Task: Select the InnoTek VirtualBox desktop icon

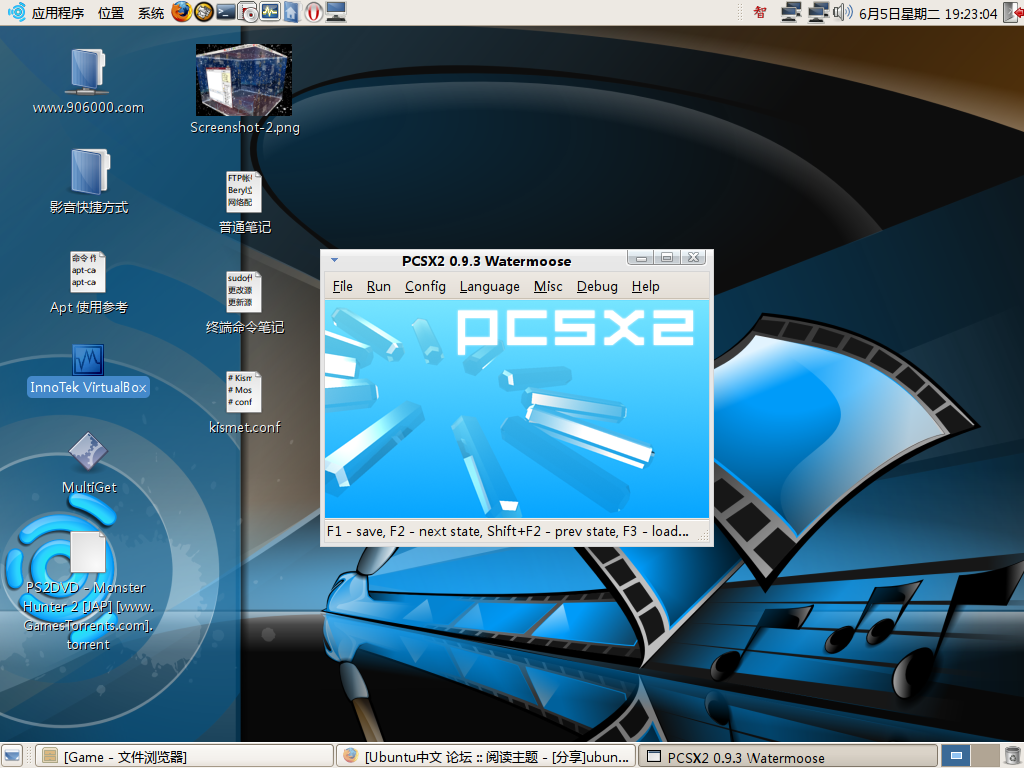Action: coord(88,370)
